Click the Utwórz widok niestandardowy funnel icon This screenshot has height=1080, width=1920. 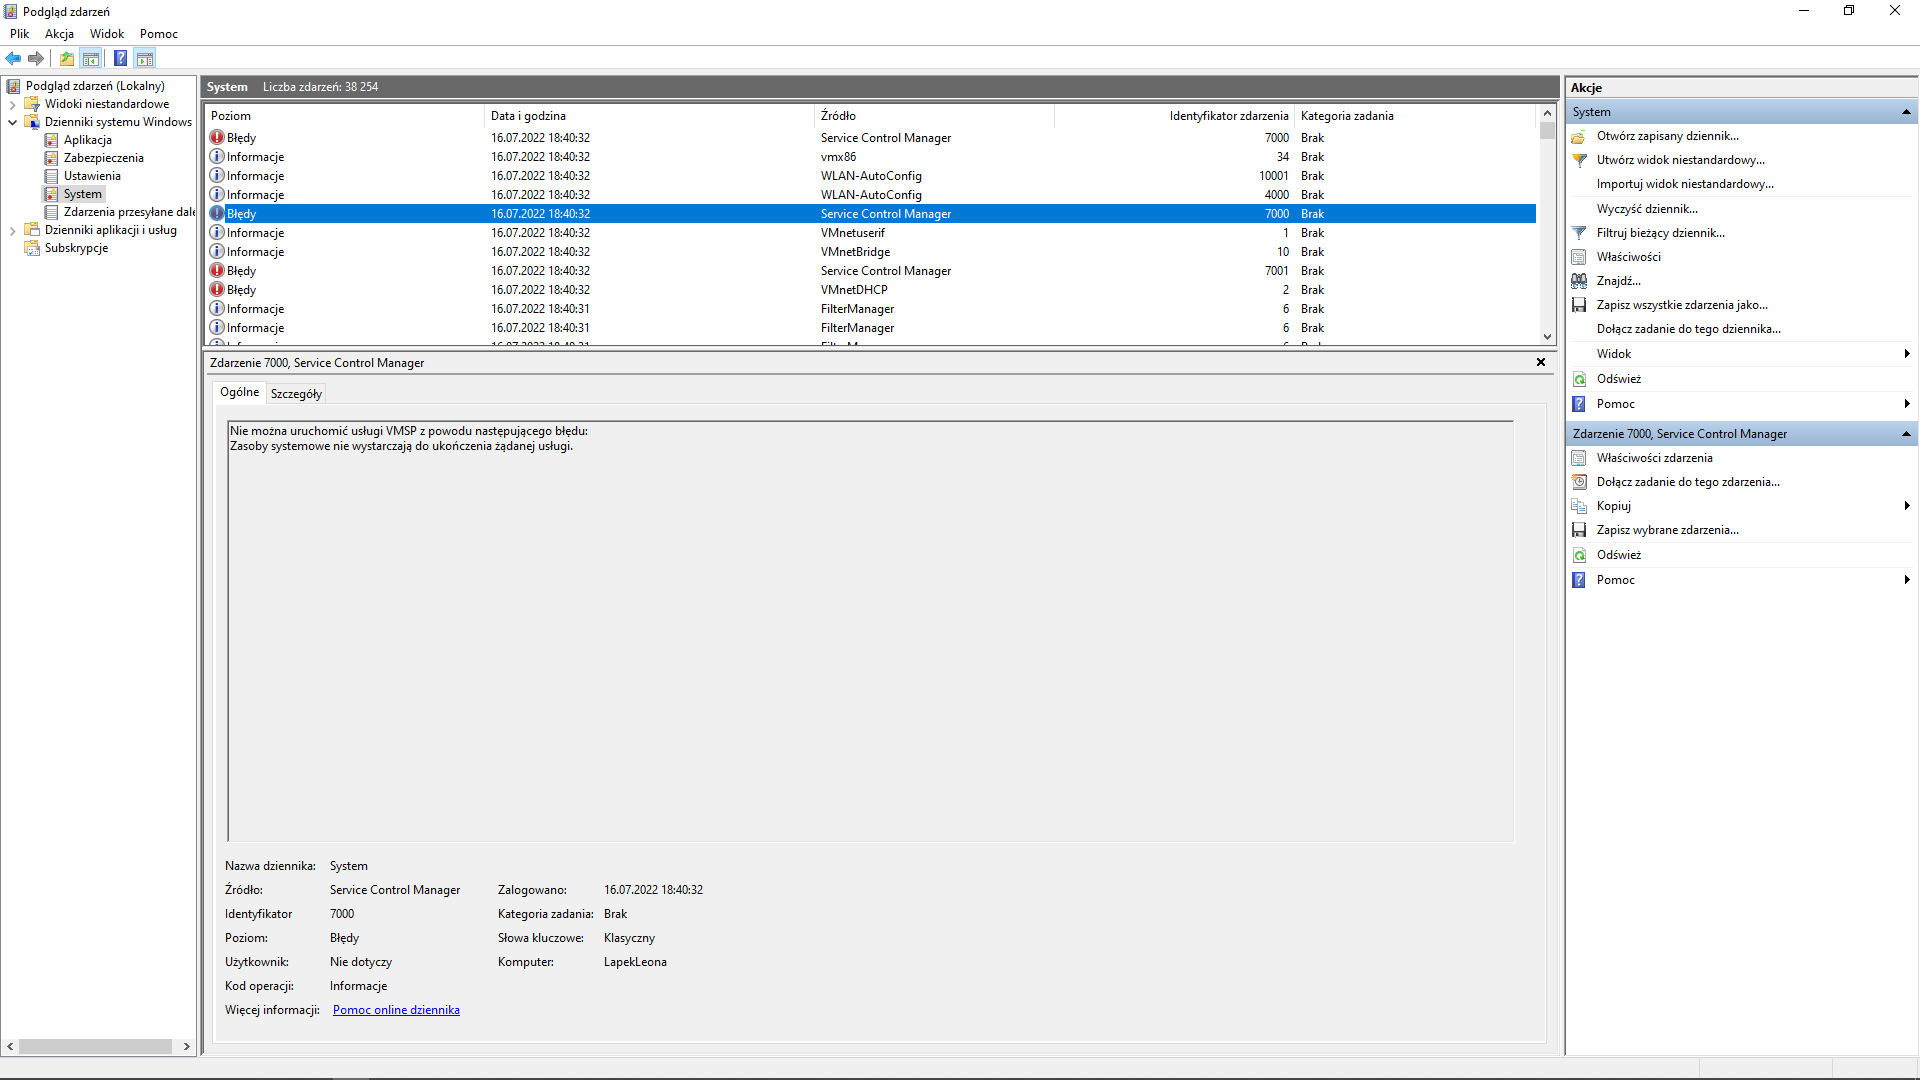(1579, 160)
